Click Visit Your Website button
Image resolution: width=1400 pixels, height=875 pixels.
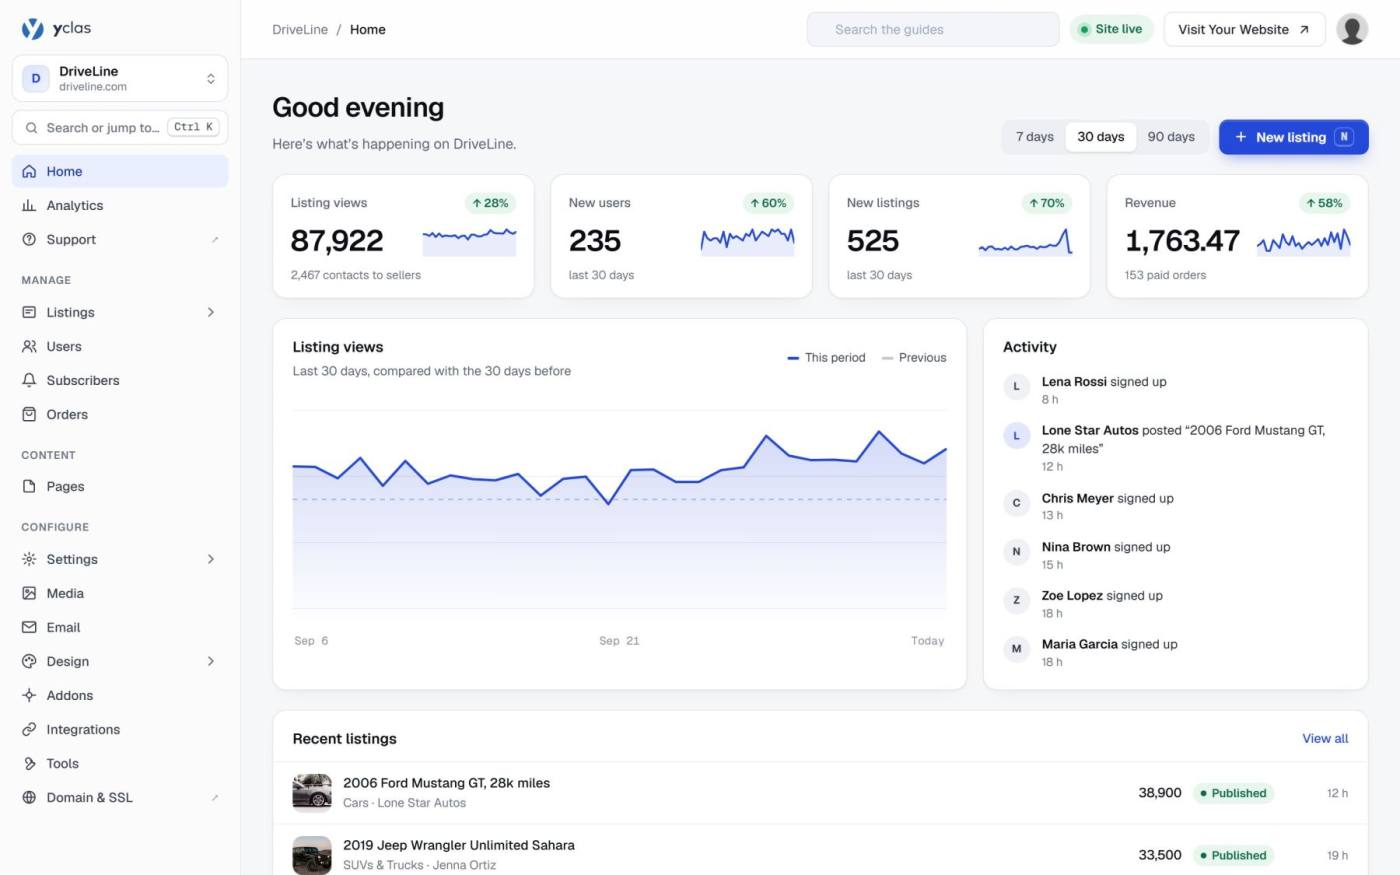click(x=1244, y=29)
